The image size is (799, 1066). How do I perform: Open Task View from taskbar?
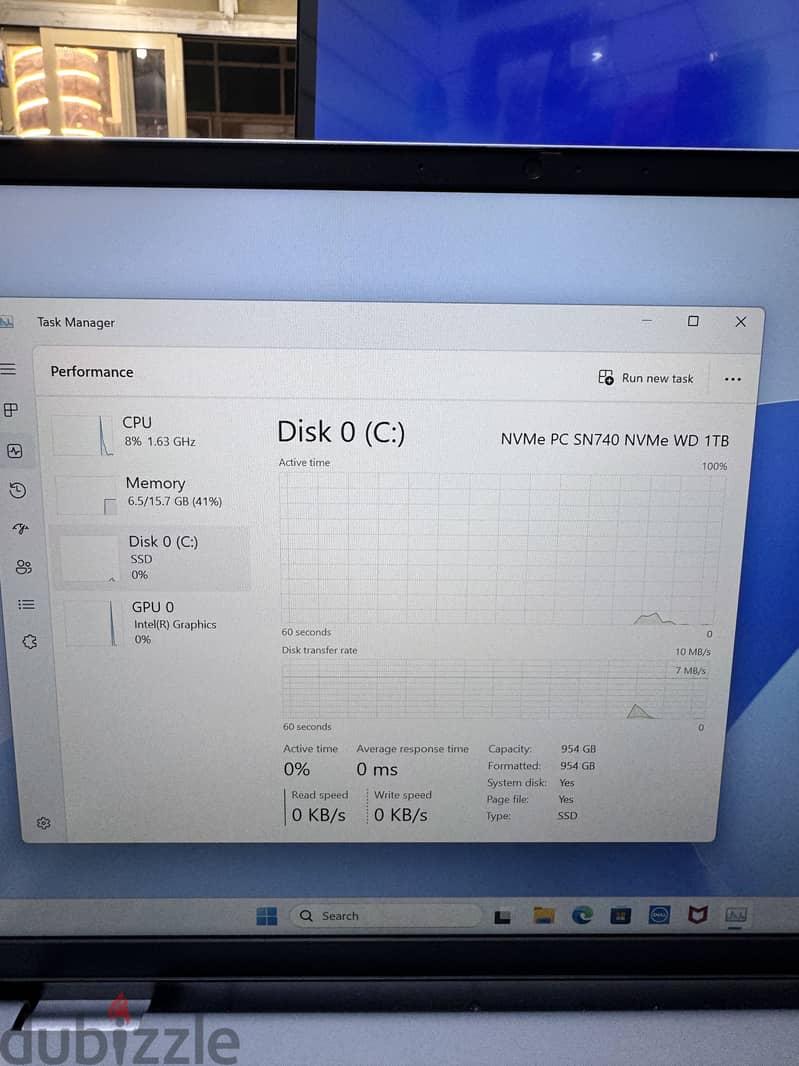tap(503, 917)
